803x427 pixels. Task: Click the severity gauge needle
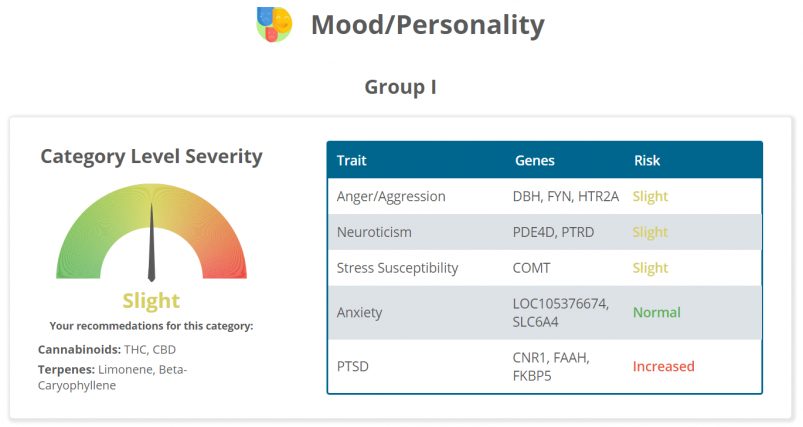pos(151,243)
